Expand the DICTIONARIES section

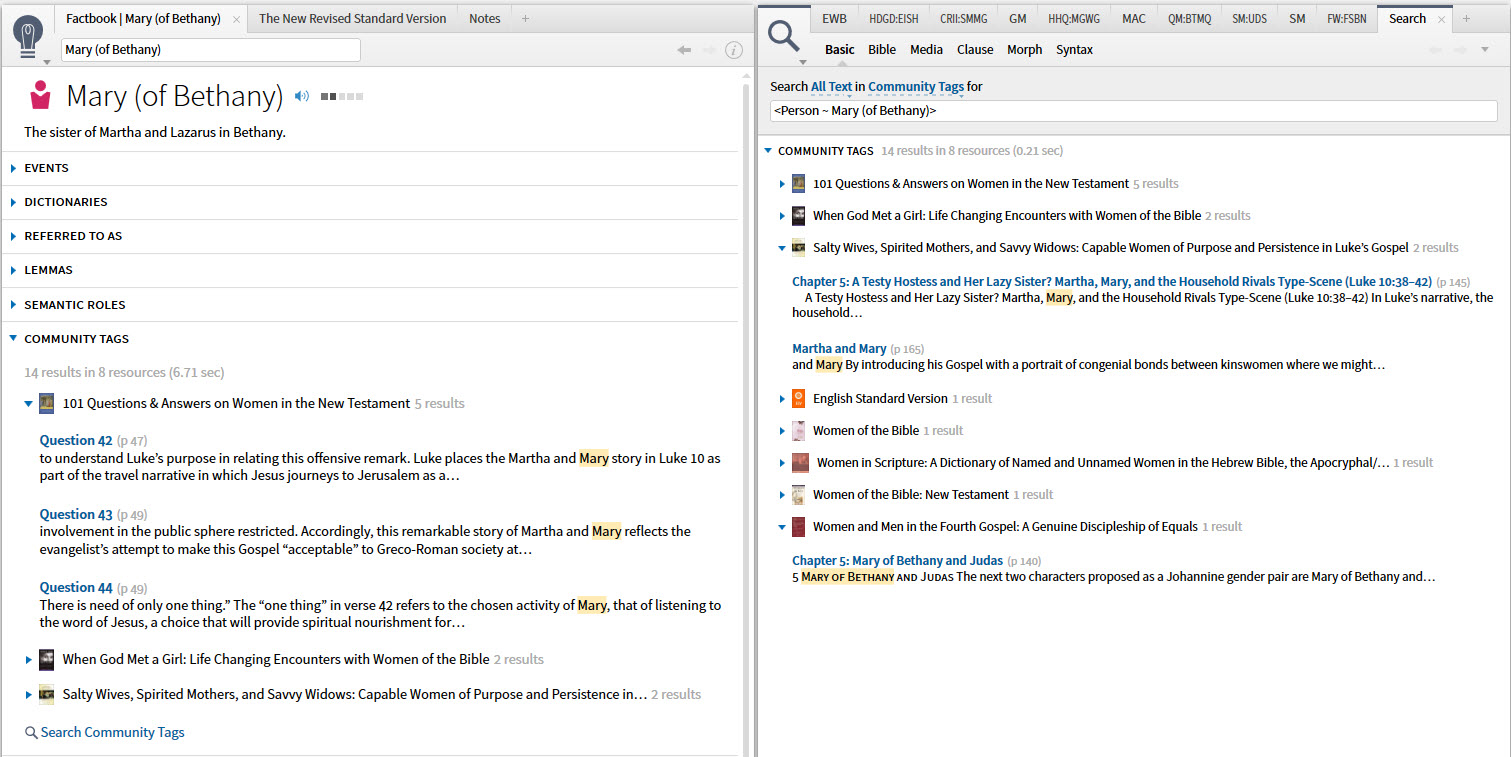[14, 203]
